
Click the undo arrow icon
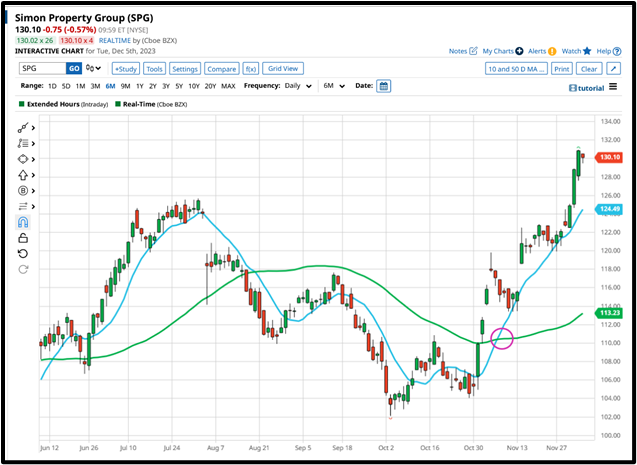click(x=23, y=254)
